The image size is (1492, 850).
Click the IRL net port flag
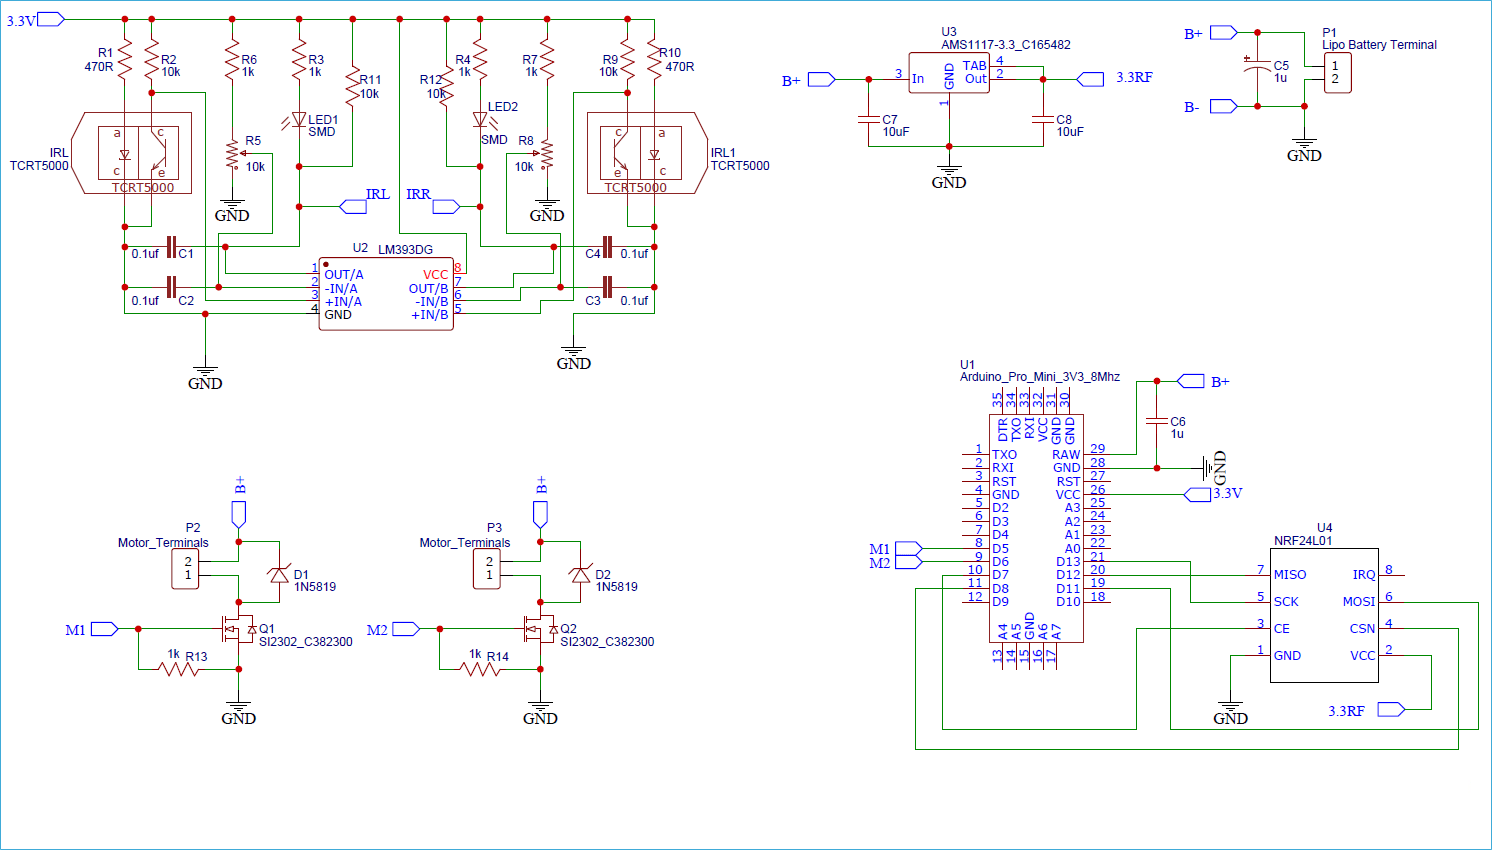(353, 207)
